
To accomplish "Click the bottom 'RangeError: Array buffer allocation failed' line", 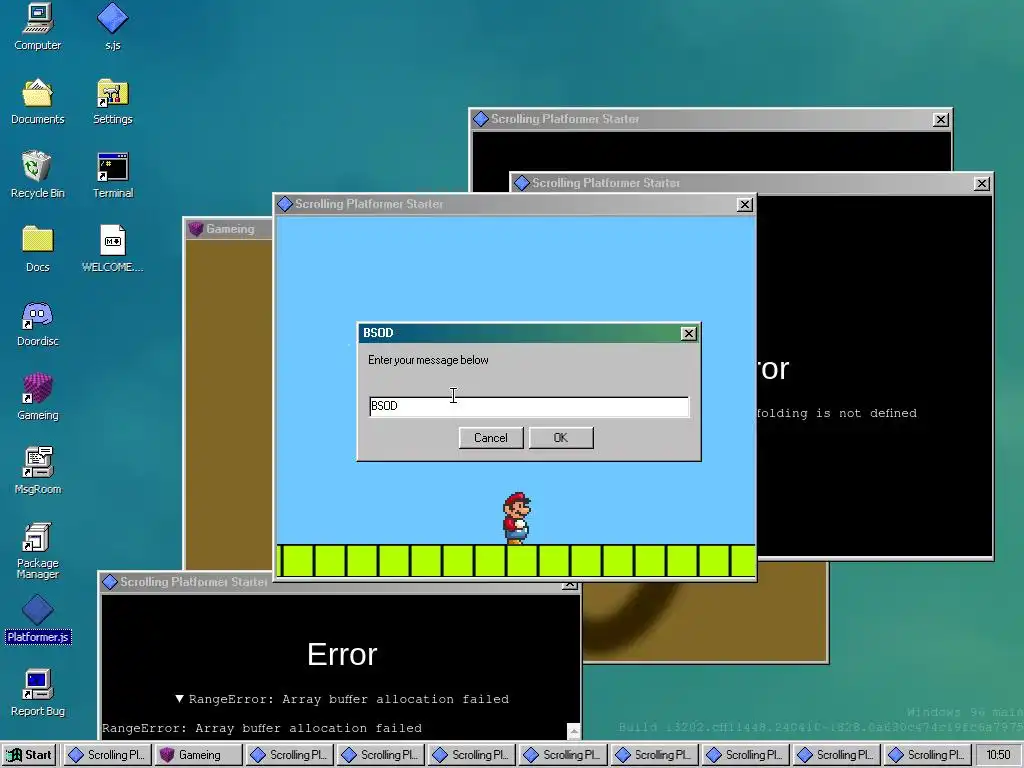I will point(262,728).
